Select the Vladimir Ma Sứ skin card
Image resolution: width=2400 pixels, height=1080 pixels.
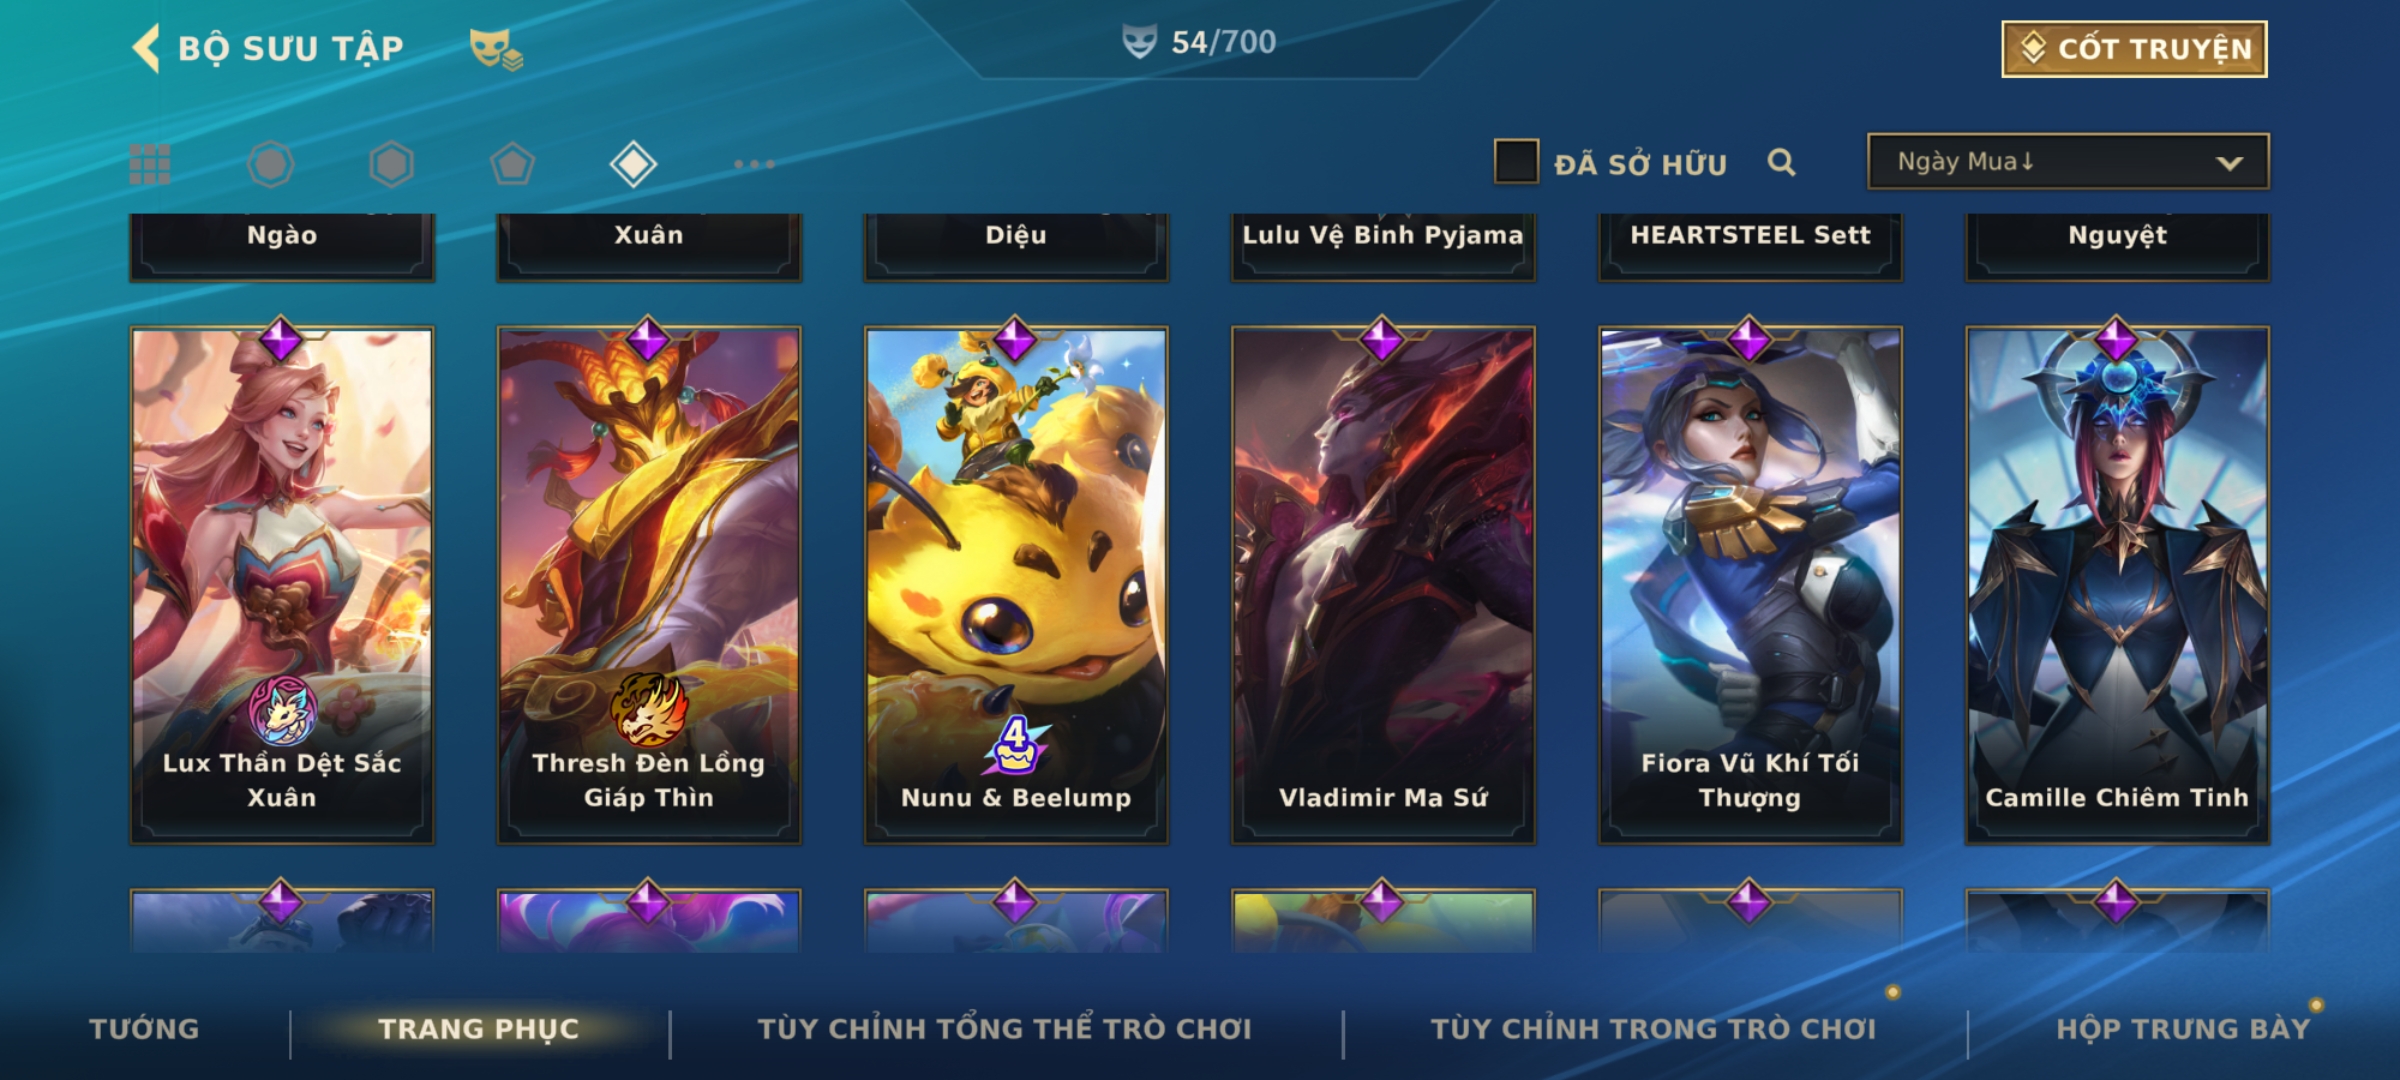coord(1383,585)
